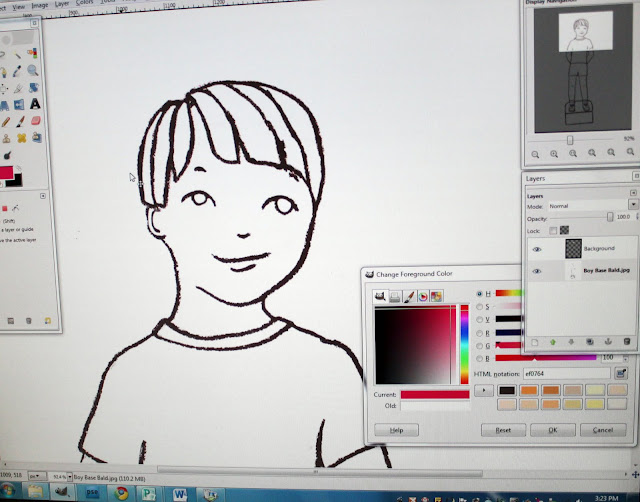Switch to the color Wheel tab

(423, 296)
